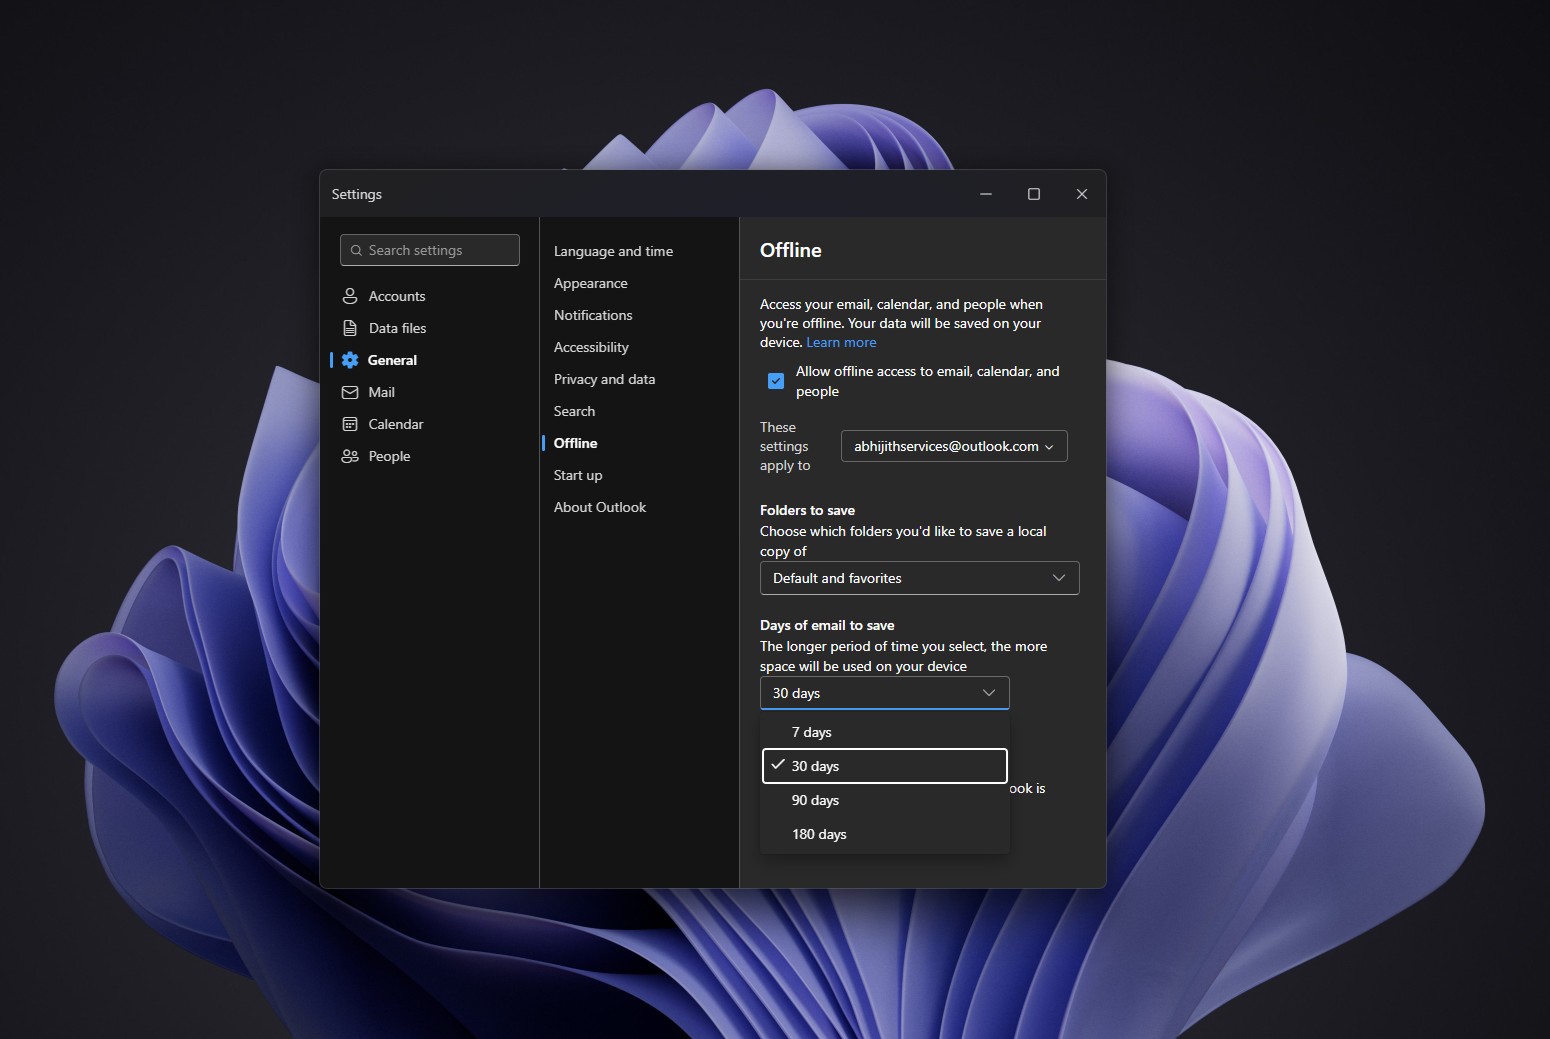The height and width of the screenshot is (1039, 1550).
Task: Click the Accounts person icon
Action: tap(350, 296)
